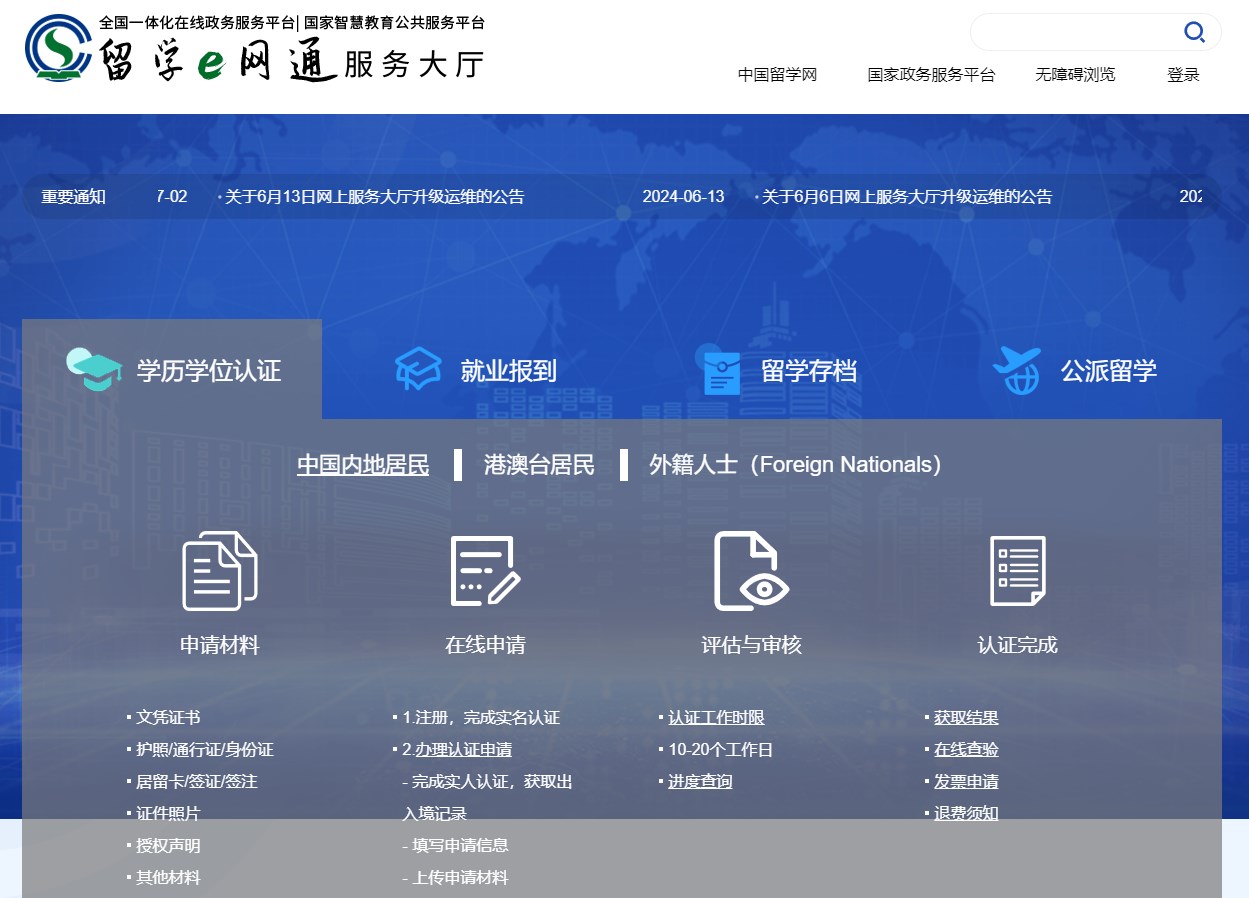The image size is (1249, 898).
Task: Select the 中国内地居民 sub-tab
Action: click(x=363, y=465)
